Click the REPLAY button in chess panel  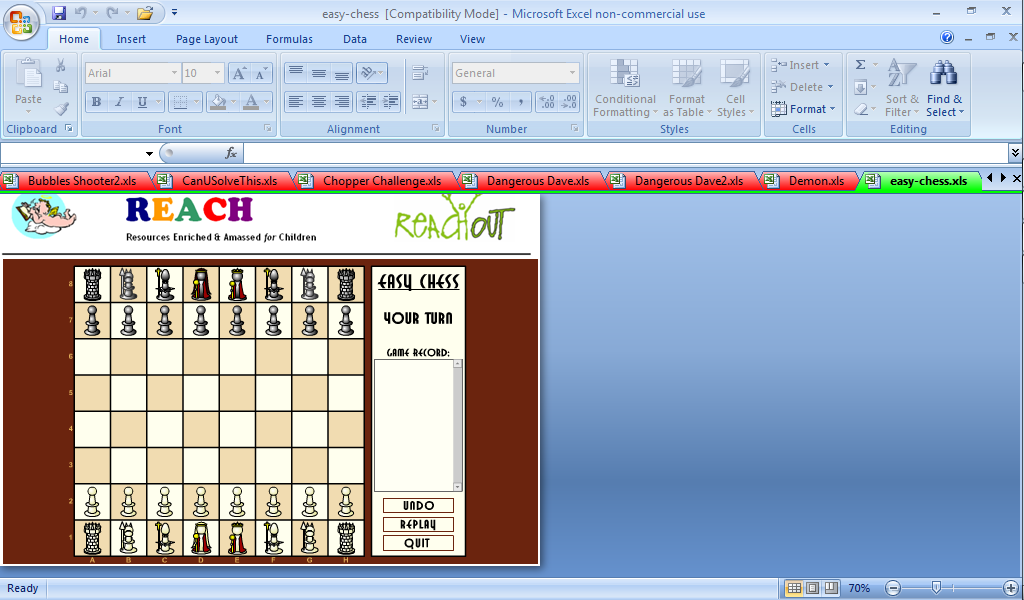418,524
